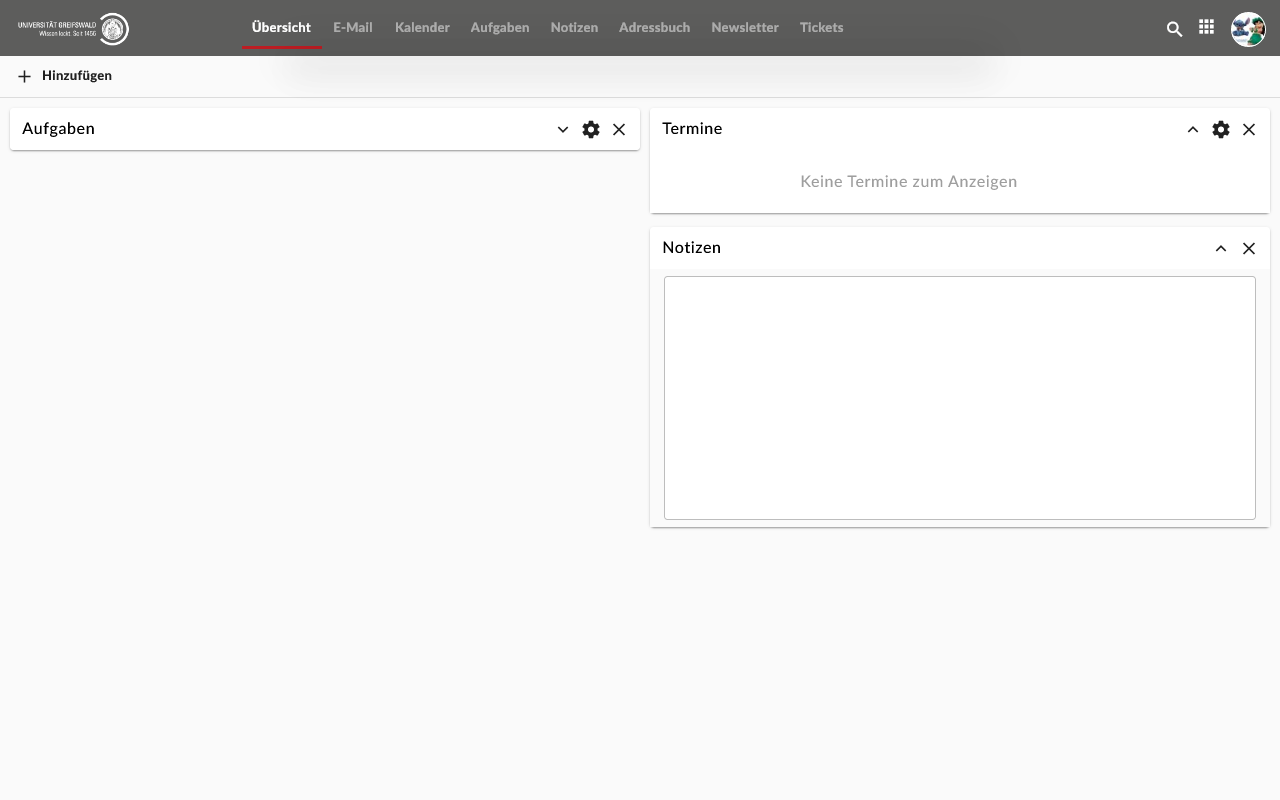Click inside the Notizen text area
Screen dimensions: 1280x800
click(959, 398)
